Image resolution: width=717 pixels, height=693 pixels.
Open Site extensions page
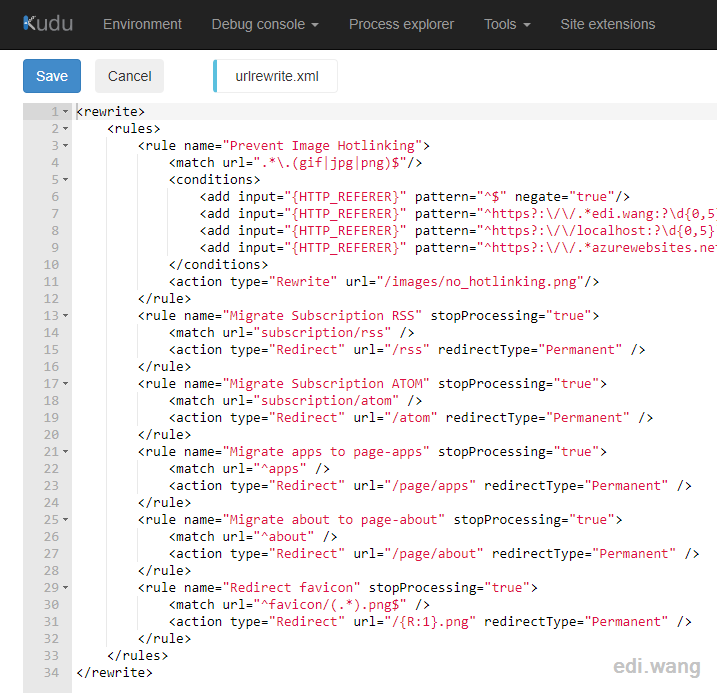click(x=608, y=24)
